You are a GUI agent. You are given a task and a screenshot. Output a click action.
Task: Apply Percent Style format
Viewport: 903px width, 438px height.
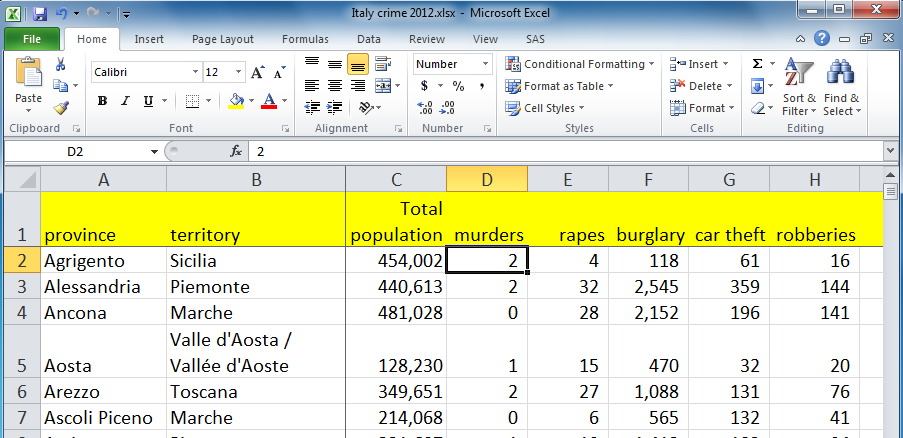pyautogui.click(x=458, y=86)
